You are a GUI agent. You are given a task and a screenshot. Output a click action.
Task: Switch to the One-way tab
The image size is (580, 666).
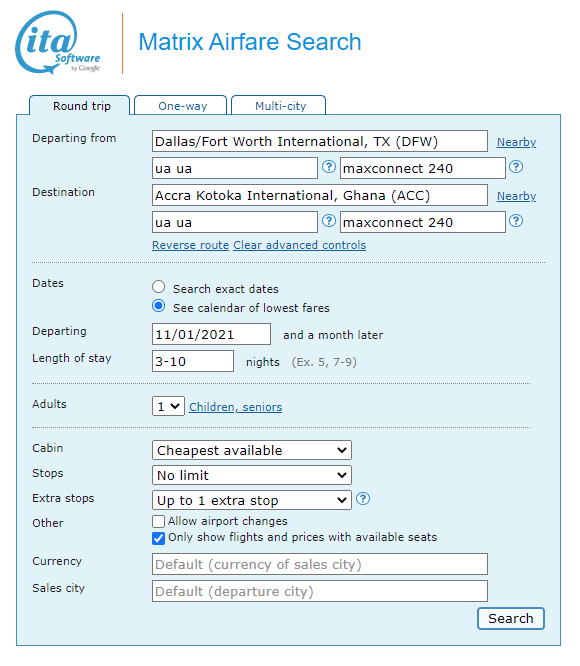click(181, 105)
